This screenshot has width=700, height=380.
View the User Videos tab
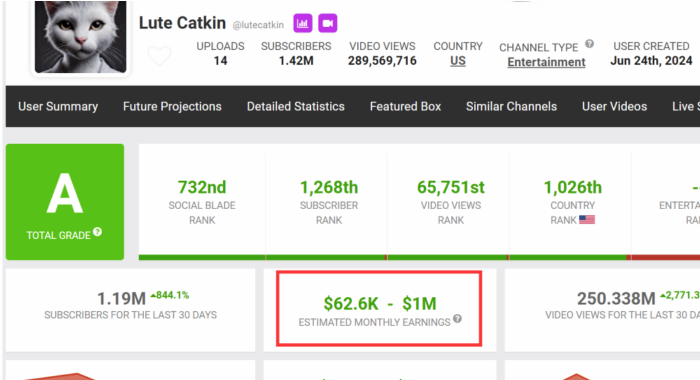pos(614,106)
